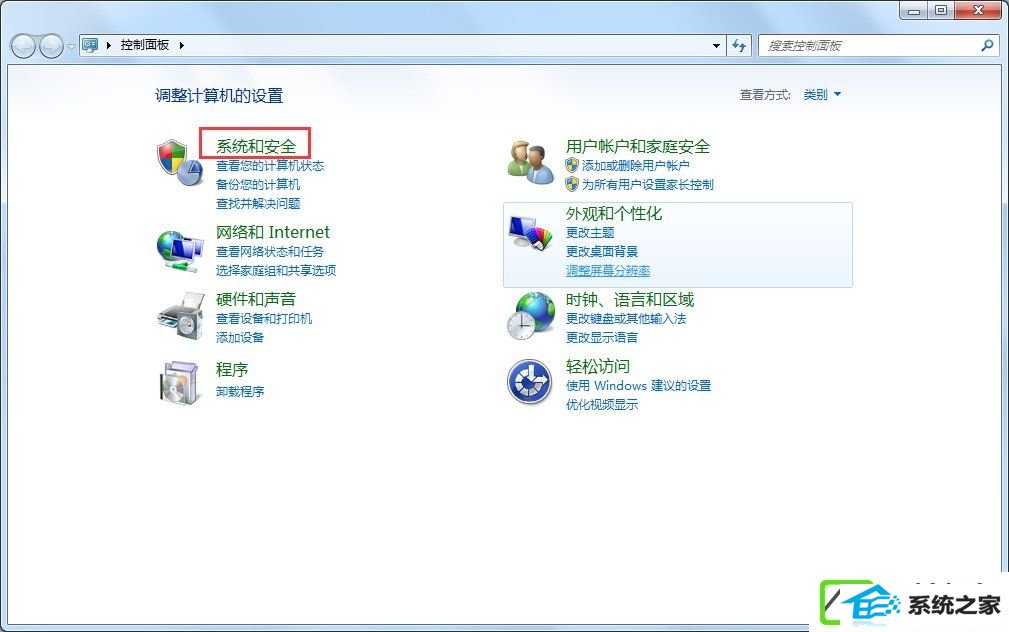Click the Clock, Language and Region globe icon
Viewport: 1009px width, 632px height.
[x=531, y=316]
